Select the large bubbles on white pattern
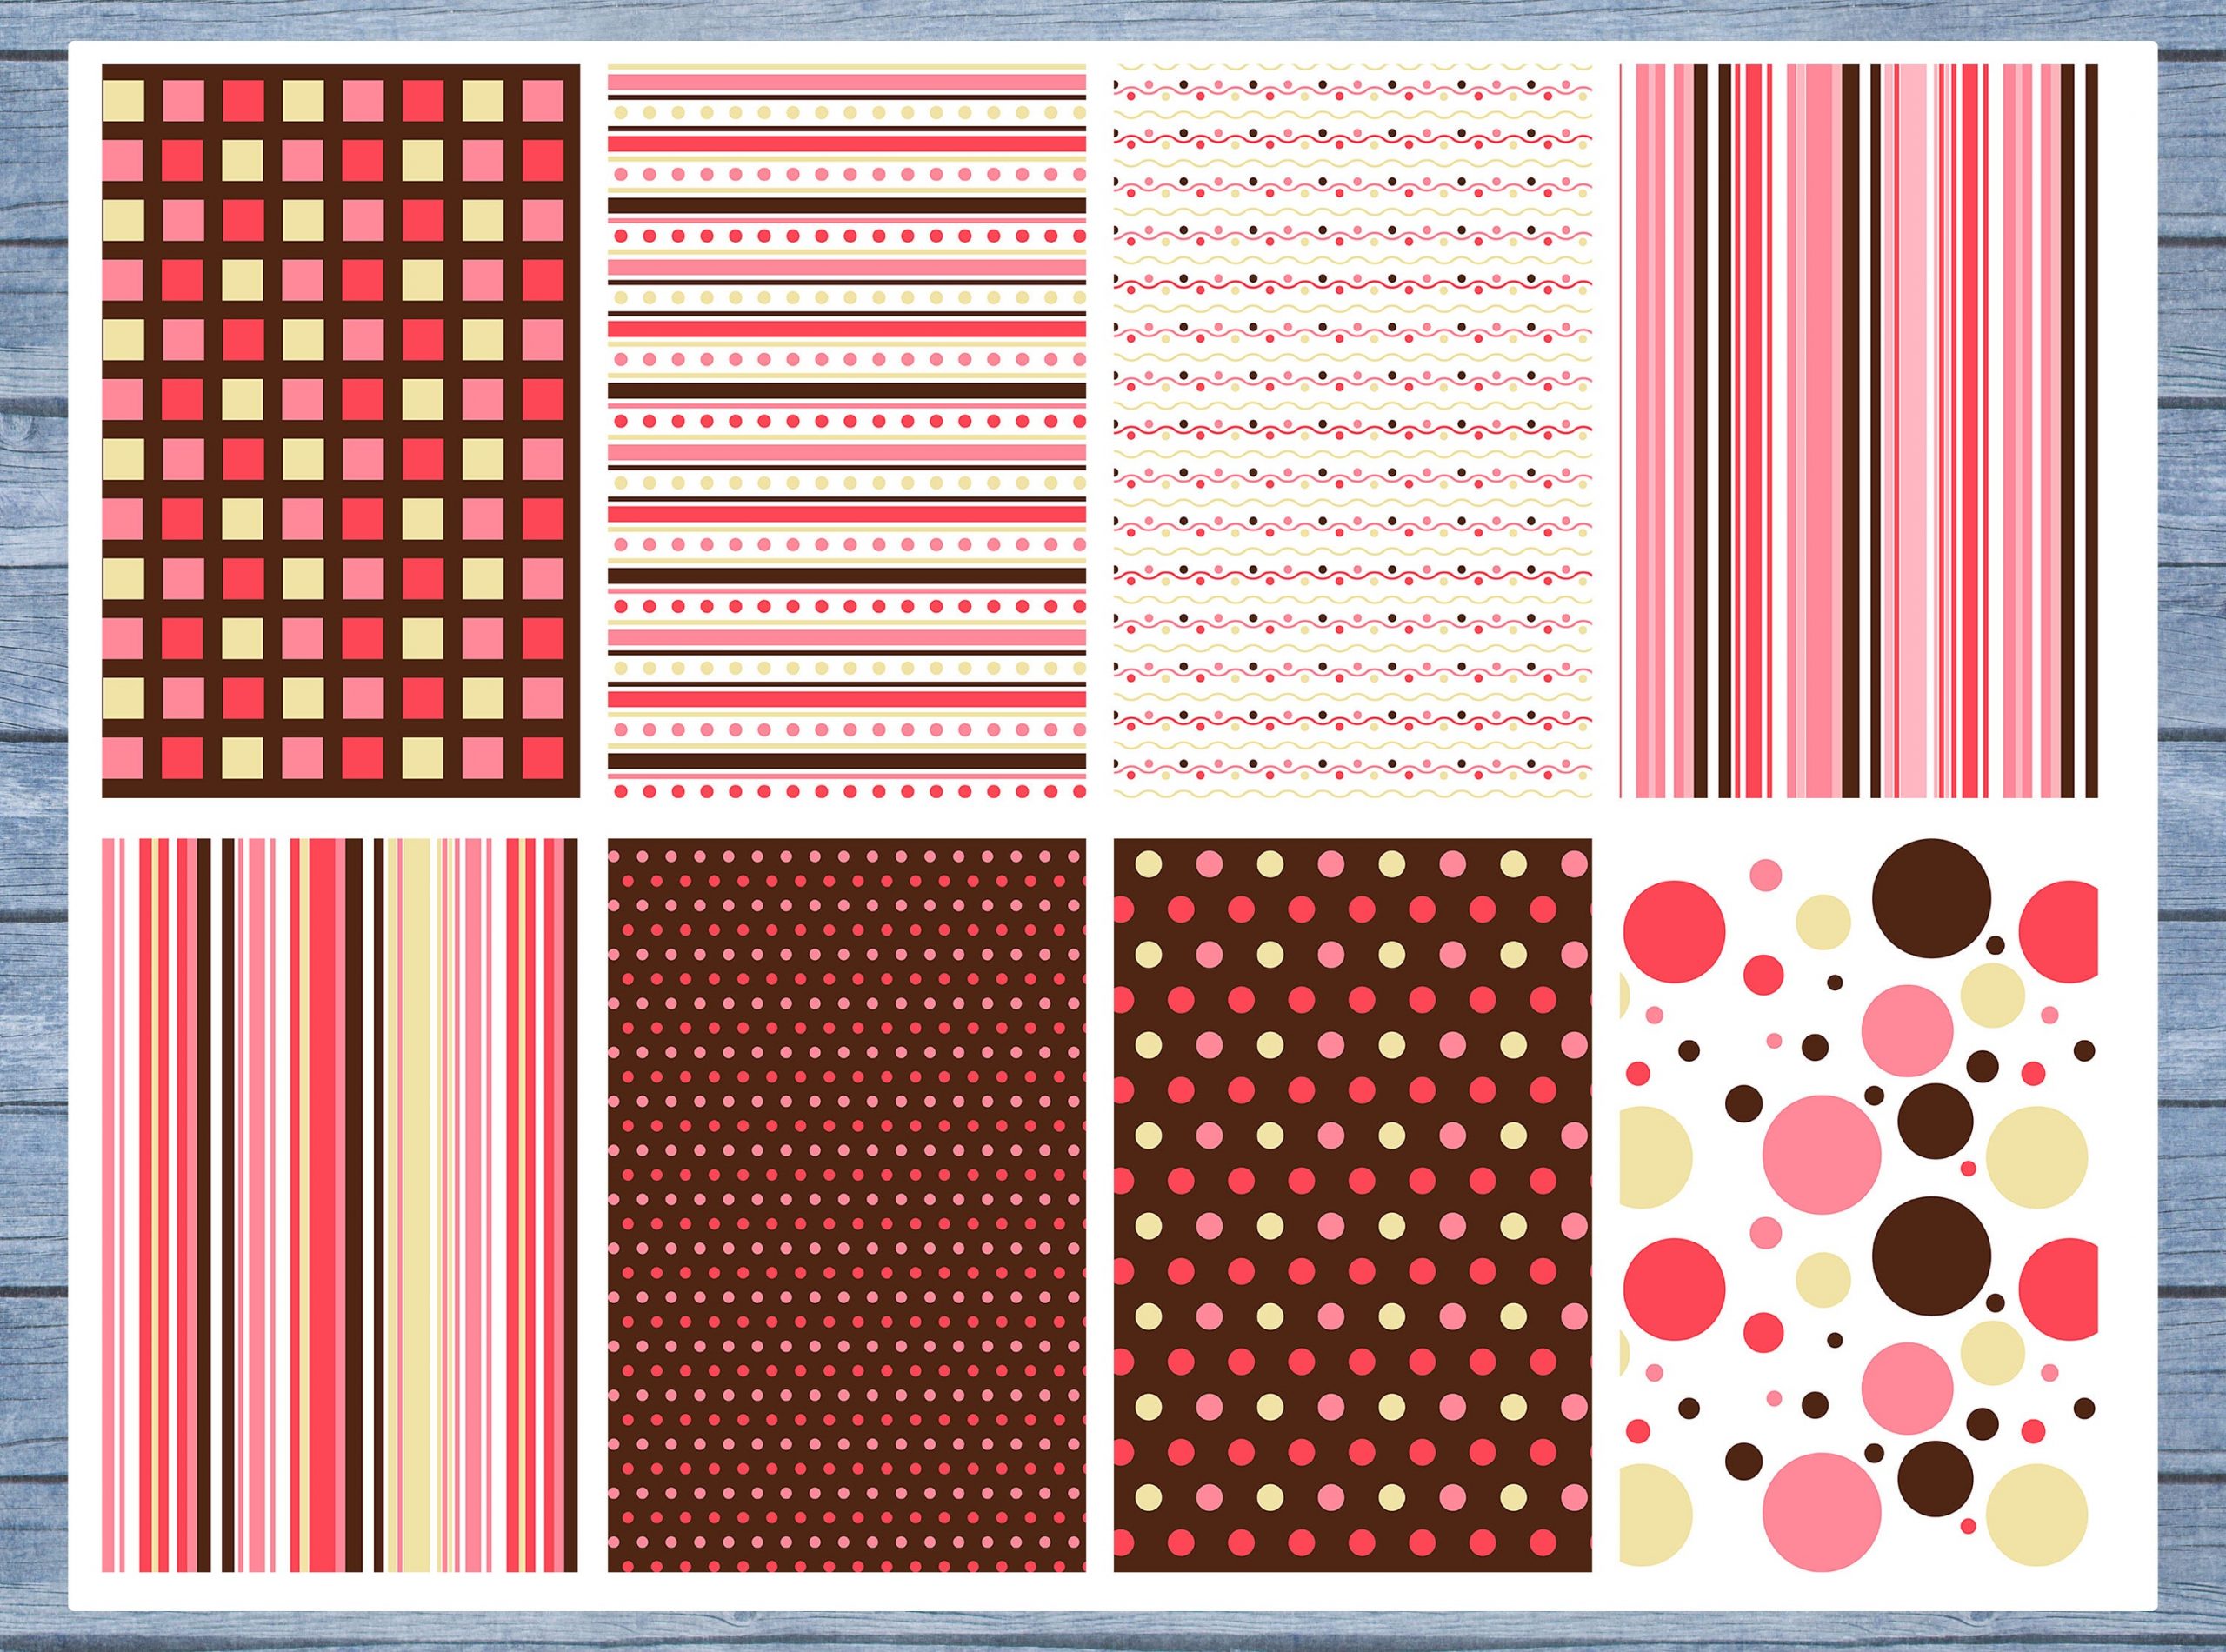 (1858, 1205)
